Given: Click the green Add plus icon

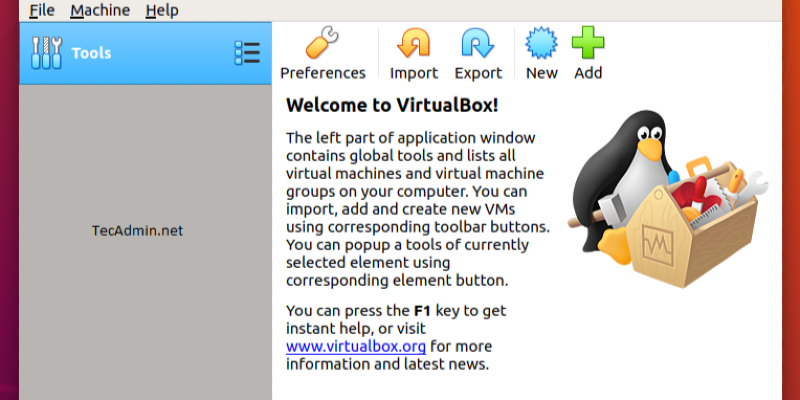Looking at the screenshot, I should tap(588, 43).
